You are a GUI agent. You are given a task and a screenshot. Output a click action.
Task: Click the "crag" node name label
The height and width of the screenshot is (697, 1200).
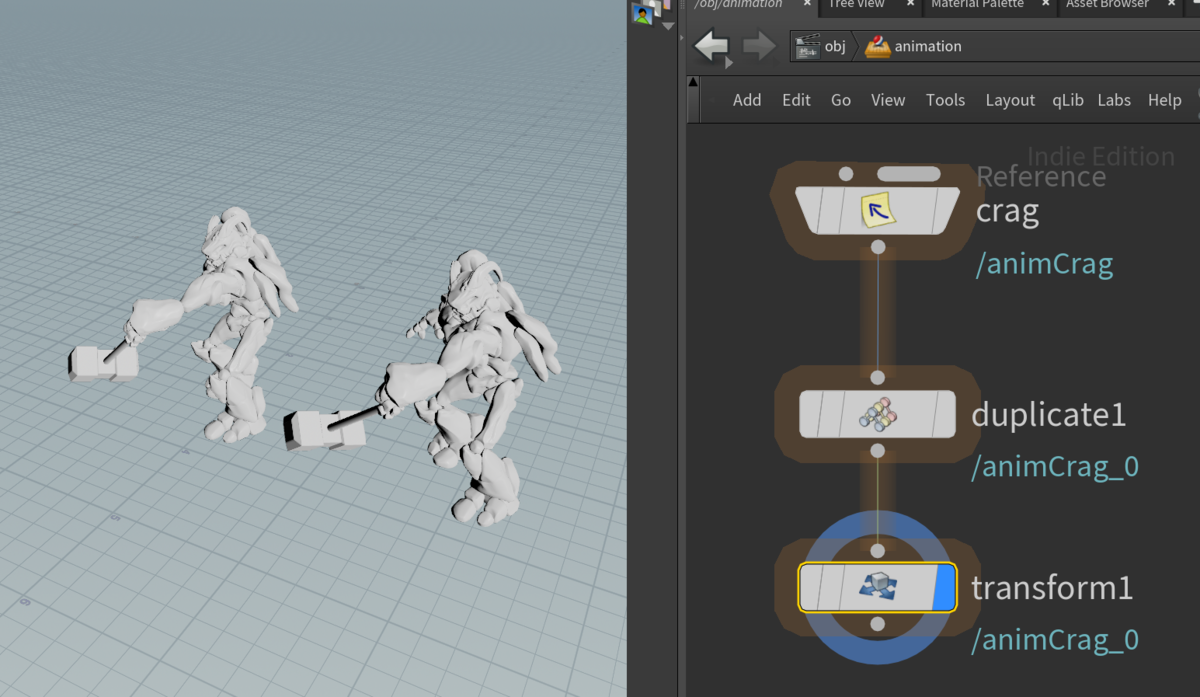click(x=1007, y=211)
